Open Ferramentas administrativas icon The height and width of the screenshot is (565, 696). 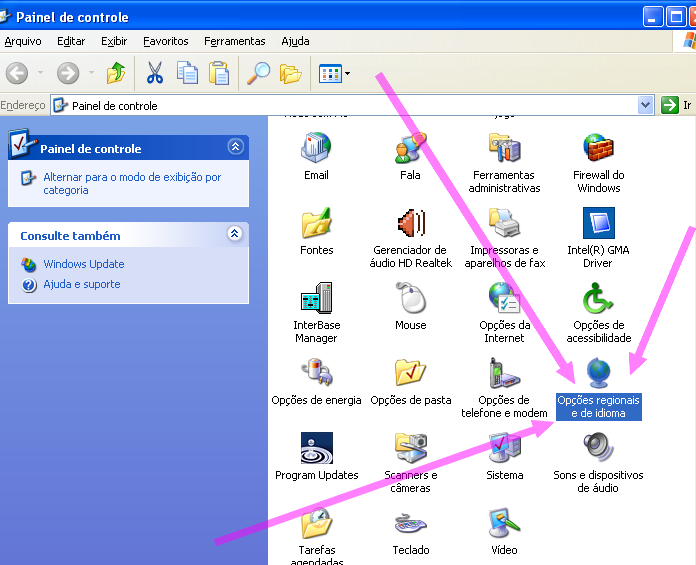pyautogui.click(x=504, y=147)
